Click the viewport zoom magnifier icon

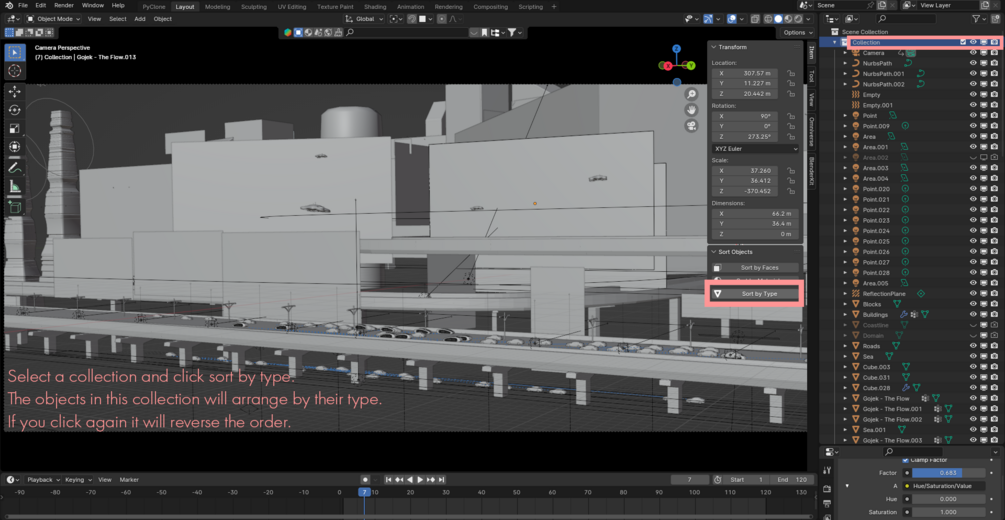tap(692, 94)
